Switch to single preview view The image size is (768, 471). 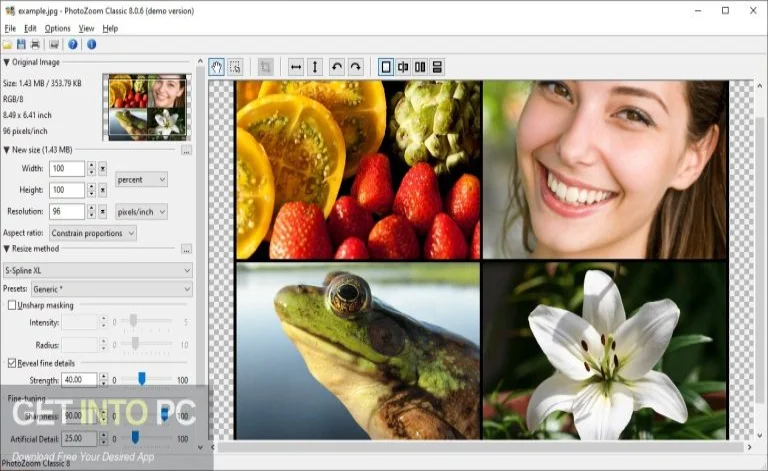pos(386,67)
